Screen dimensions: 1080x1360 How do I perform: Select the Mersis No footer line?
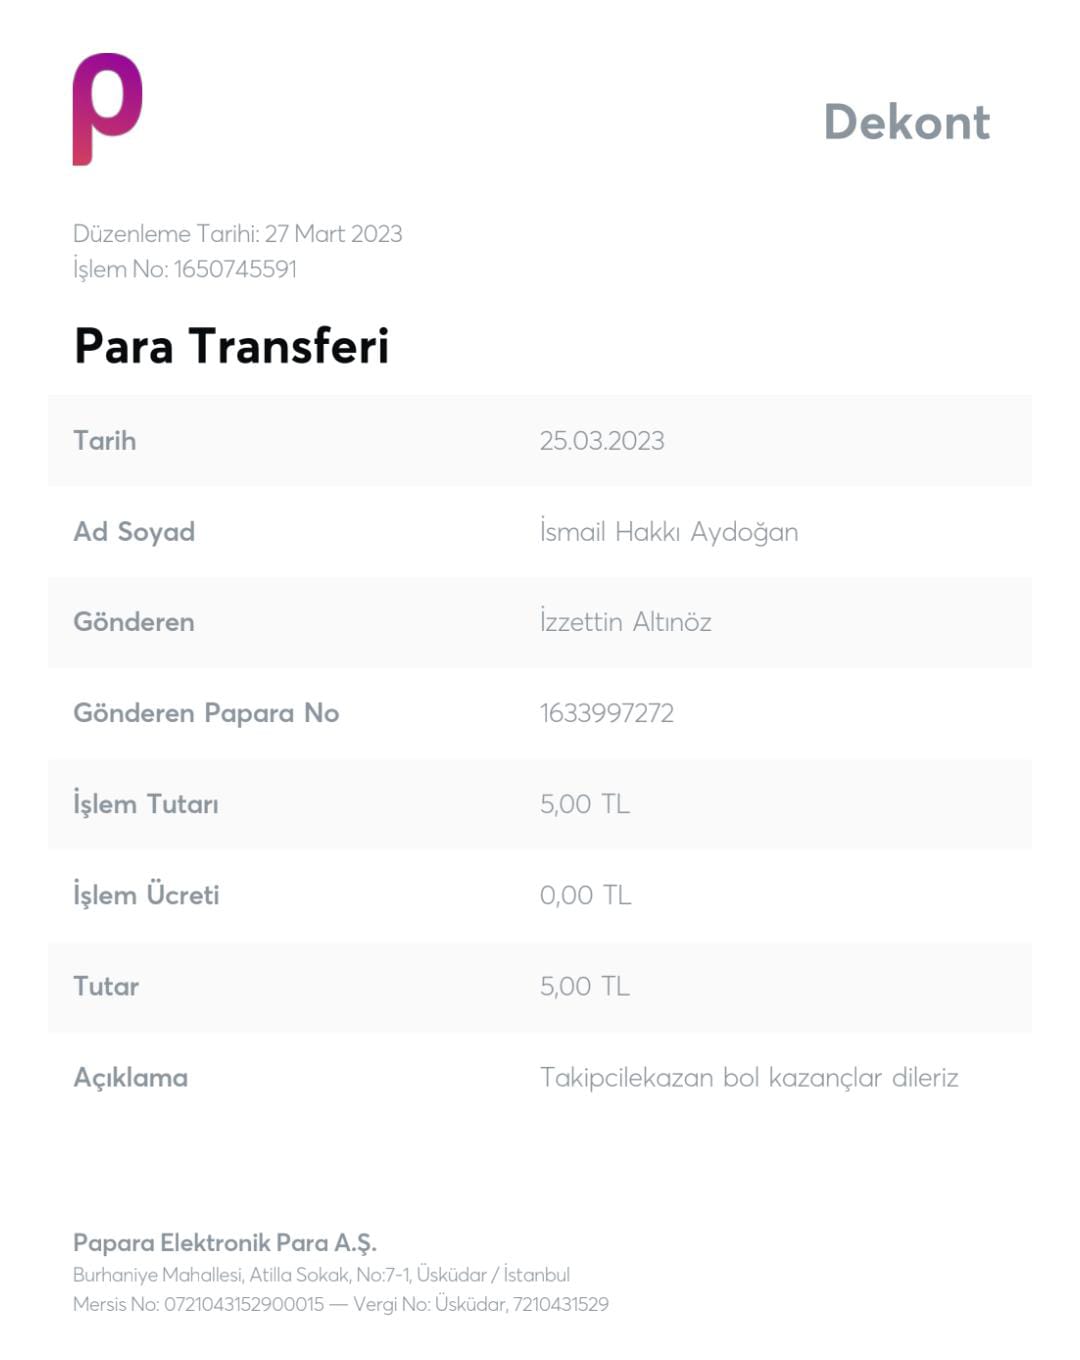point(341,1304)
